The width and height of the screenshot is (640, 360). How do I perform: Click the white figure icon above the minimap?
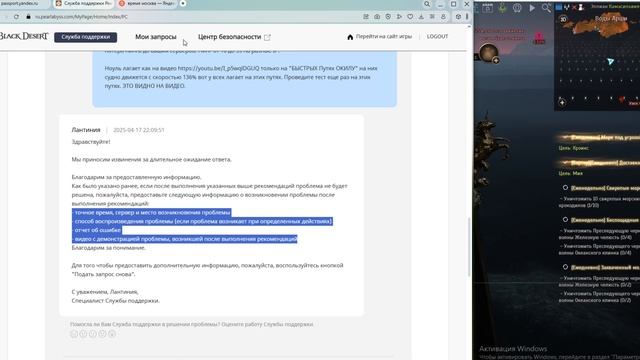tap(581, 7)
